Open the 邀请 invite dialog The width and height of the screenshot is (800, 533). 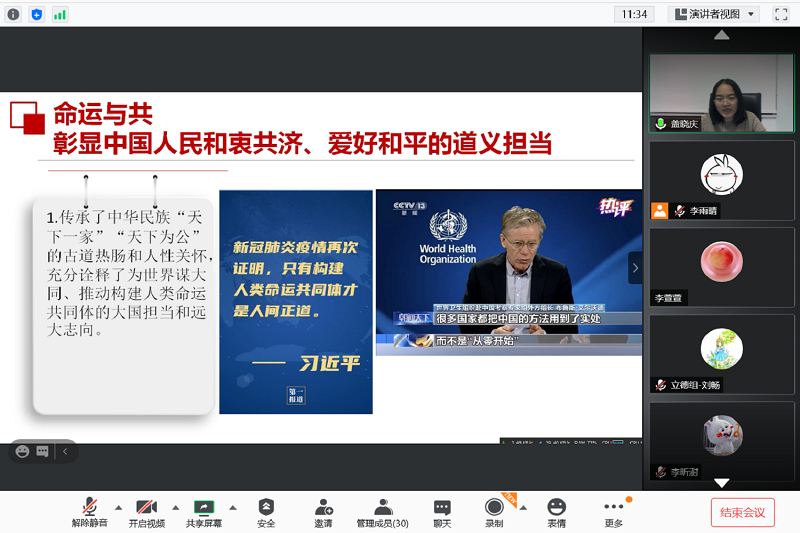click(x=323, y=512)
